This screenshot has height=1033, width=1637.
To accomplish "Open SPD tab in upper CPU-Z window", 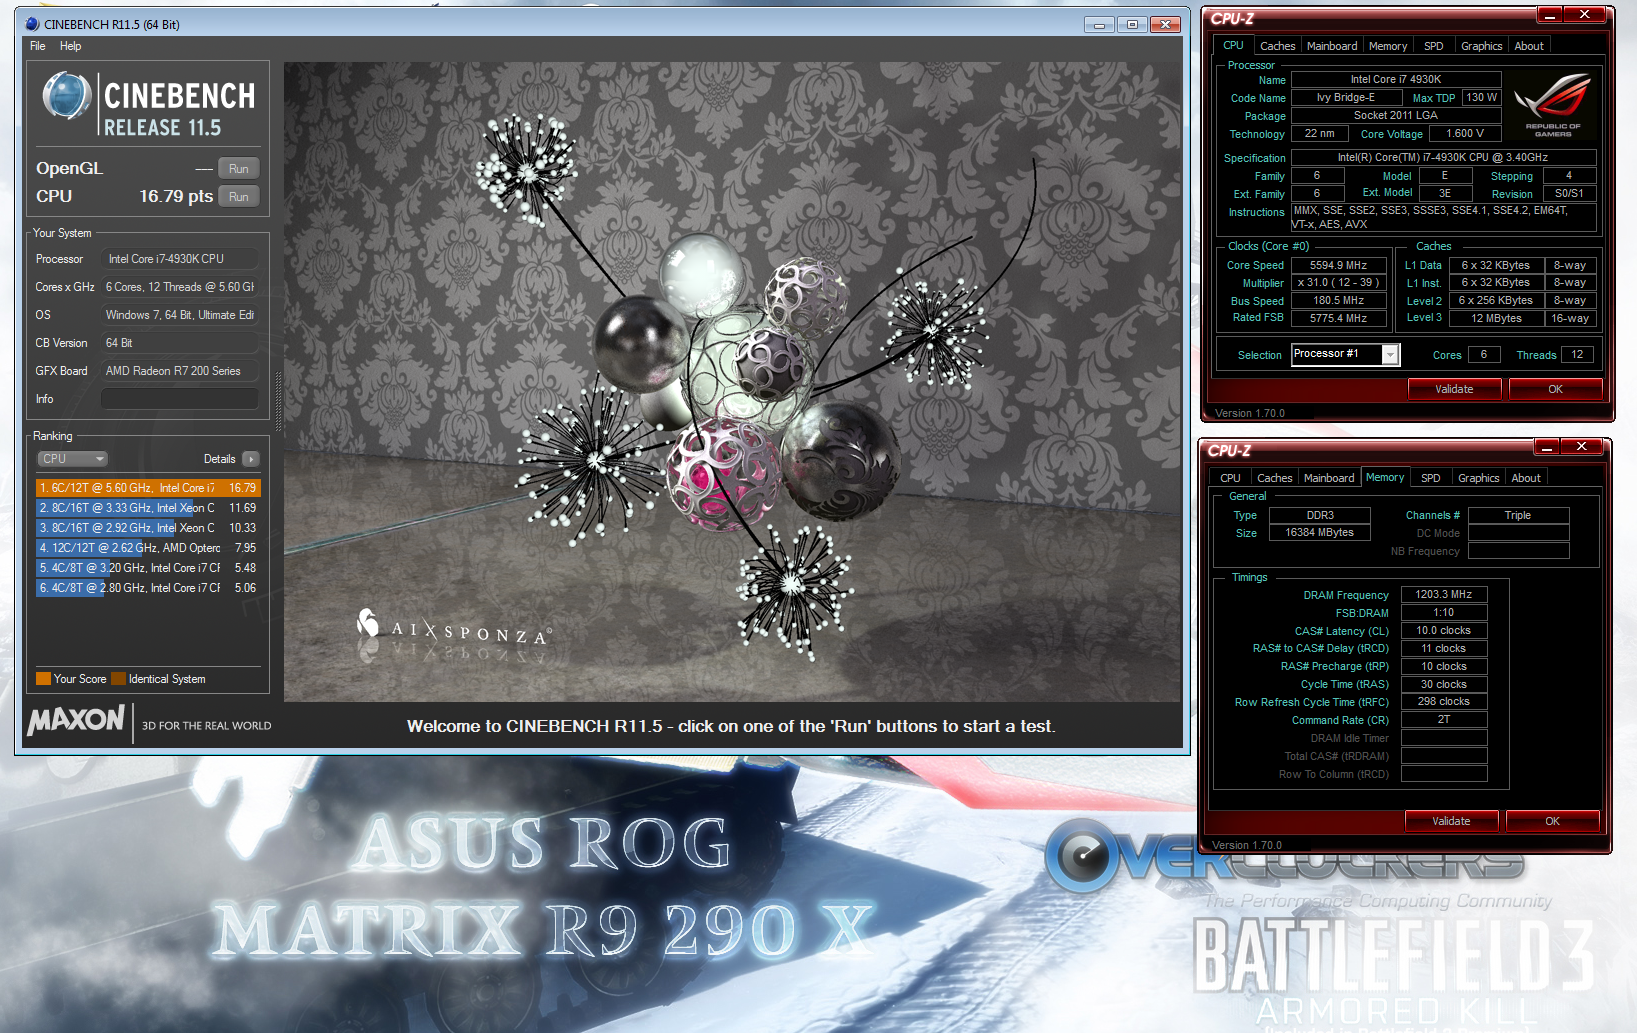I will click(1434, 46).
